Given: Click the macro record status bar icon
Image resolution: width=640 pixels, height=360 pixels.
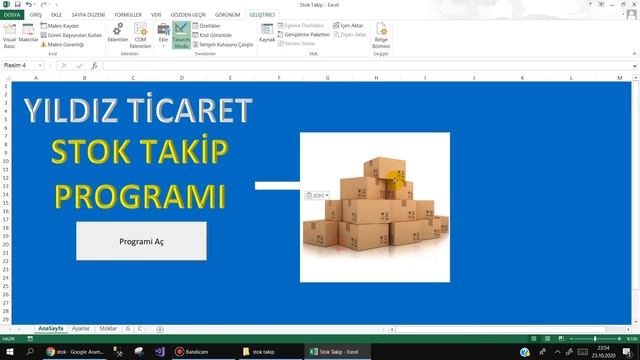Looking at the screenshot, I should click(x=30, y=338).
